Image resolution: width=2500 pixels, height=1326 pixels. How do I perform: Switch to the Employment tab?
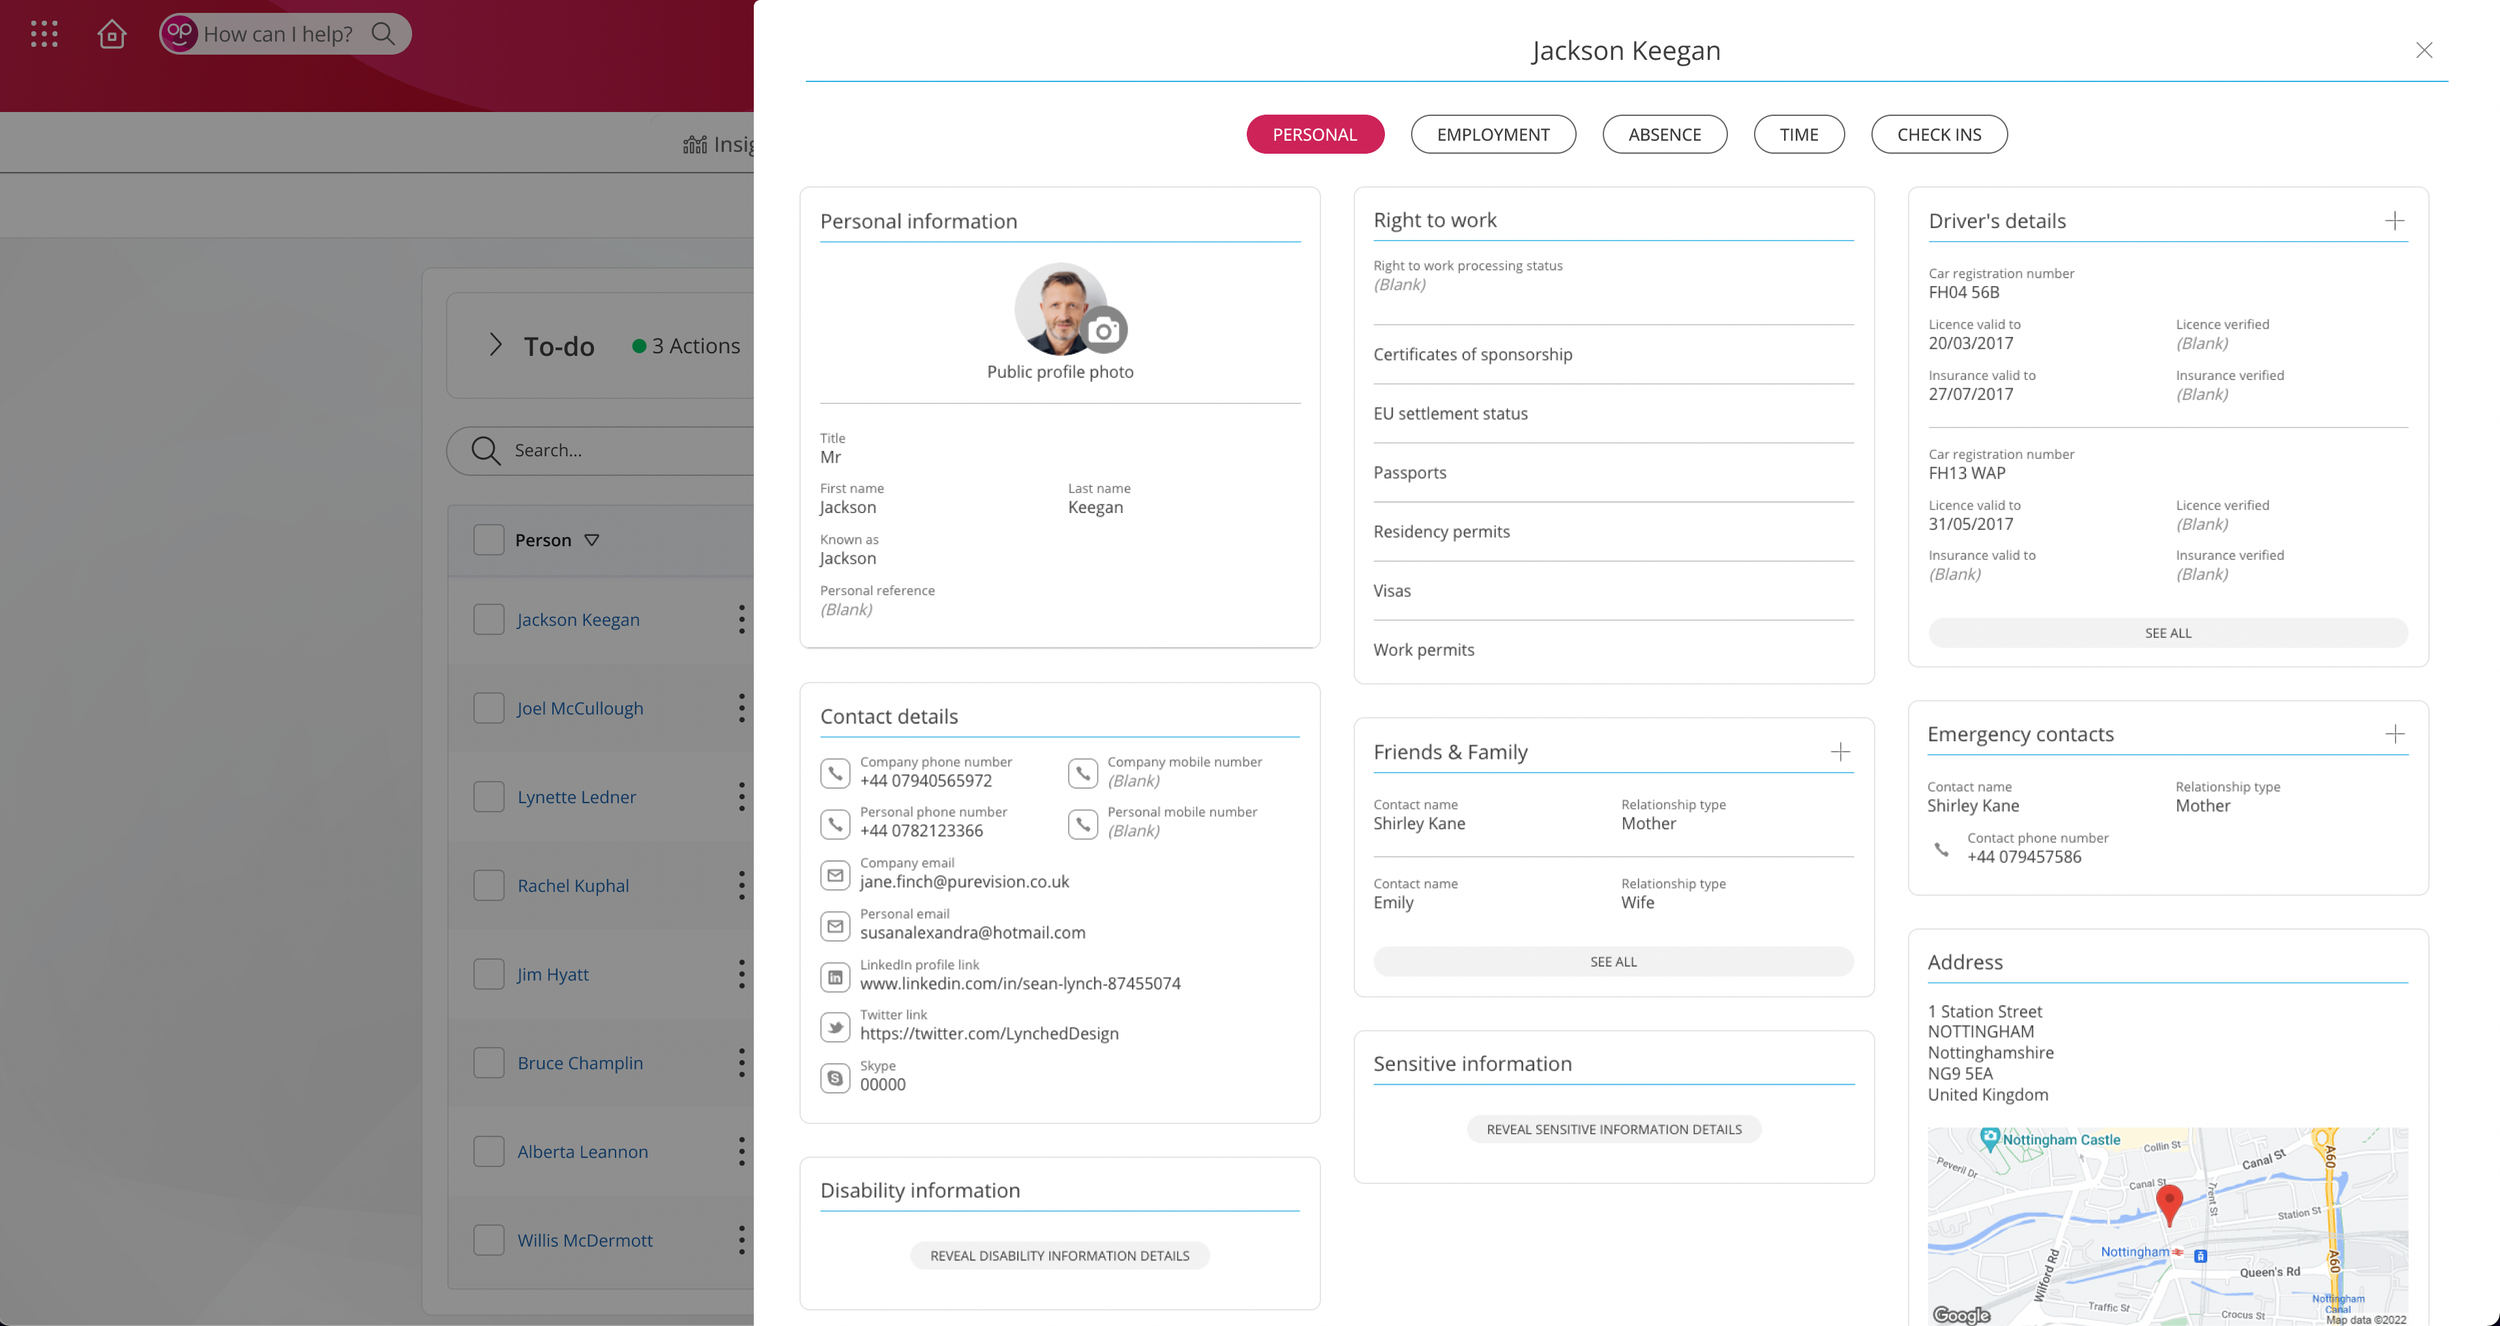coord(1493,134)
